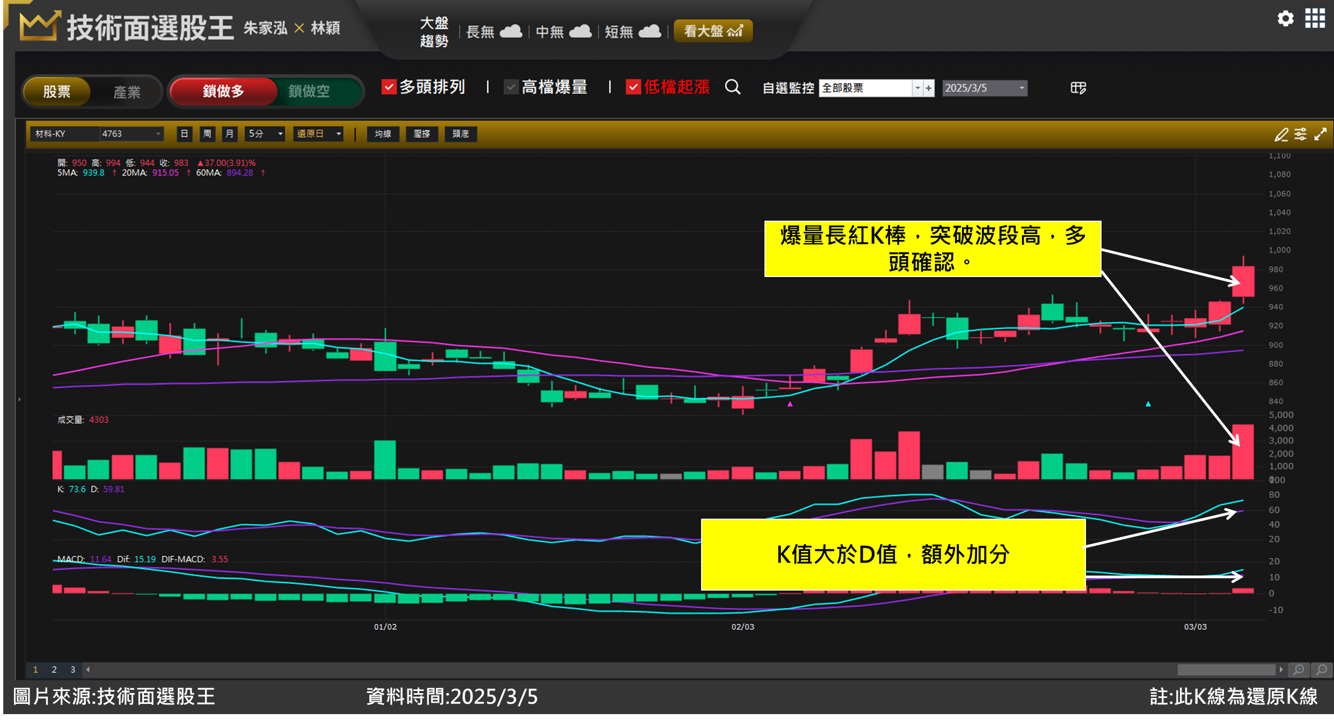Screen dimensions: 1334x720
Task: Open the 全部股票 watchlist dropdown
Action: (x=870, y=88)
